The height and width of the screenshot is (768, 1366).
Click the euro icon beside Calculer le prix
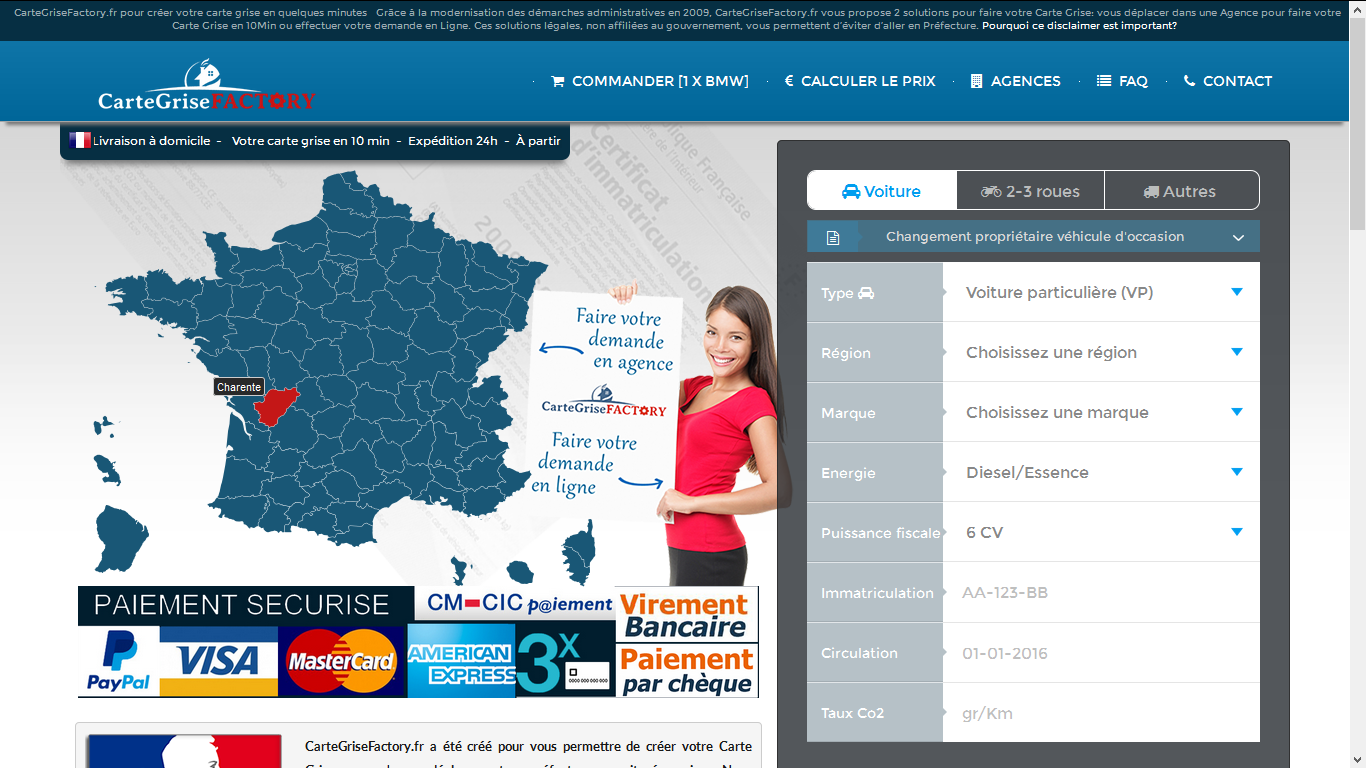789,81
